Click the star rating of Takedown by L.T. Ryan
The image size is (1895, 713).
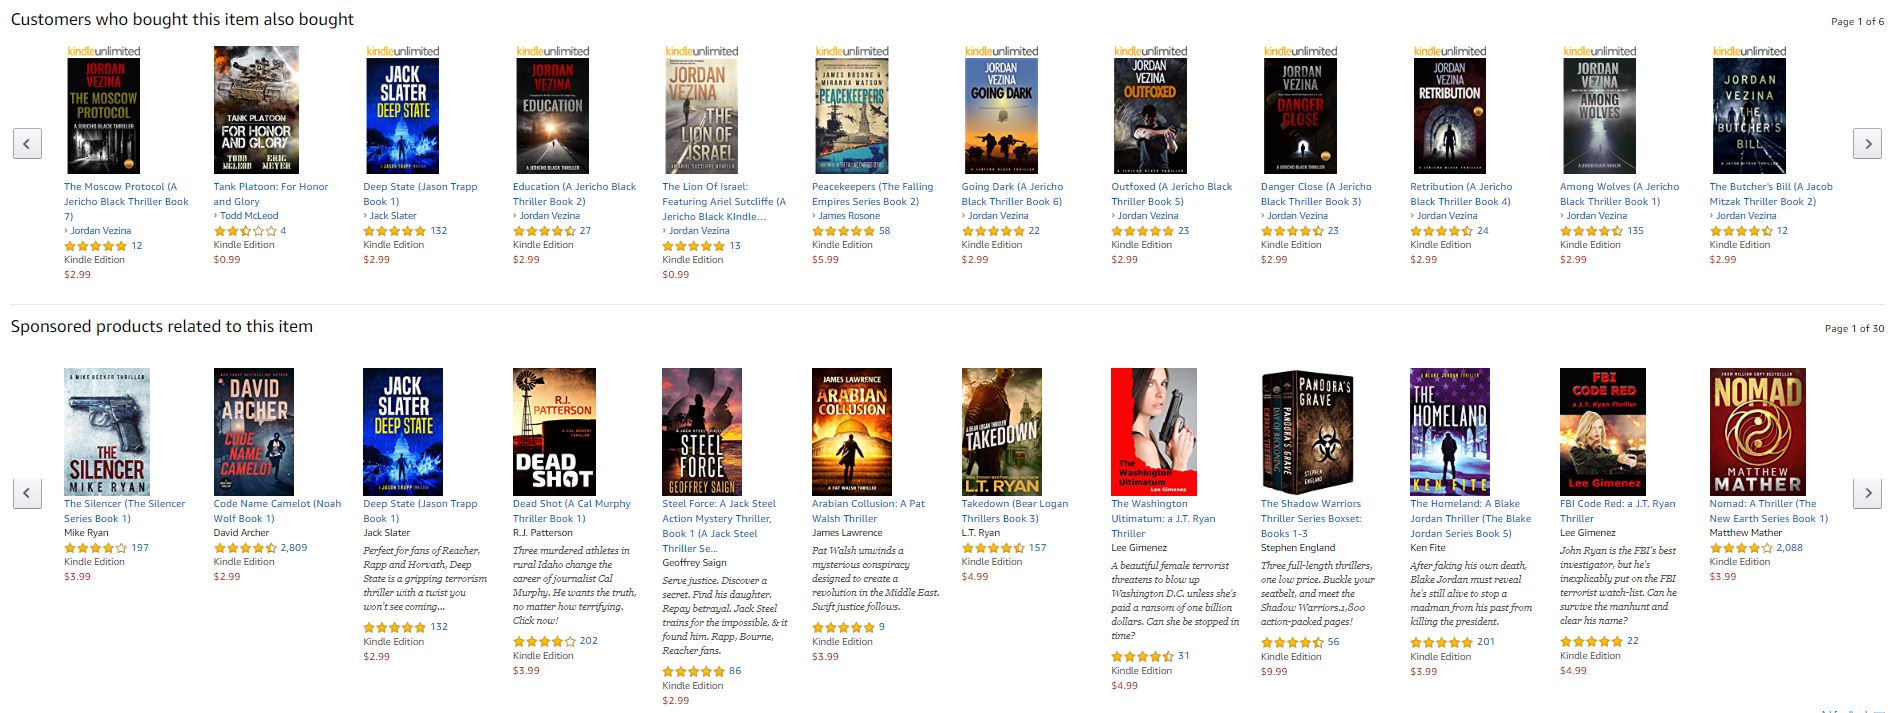pyautogui.click(x=993, y=548)
